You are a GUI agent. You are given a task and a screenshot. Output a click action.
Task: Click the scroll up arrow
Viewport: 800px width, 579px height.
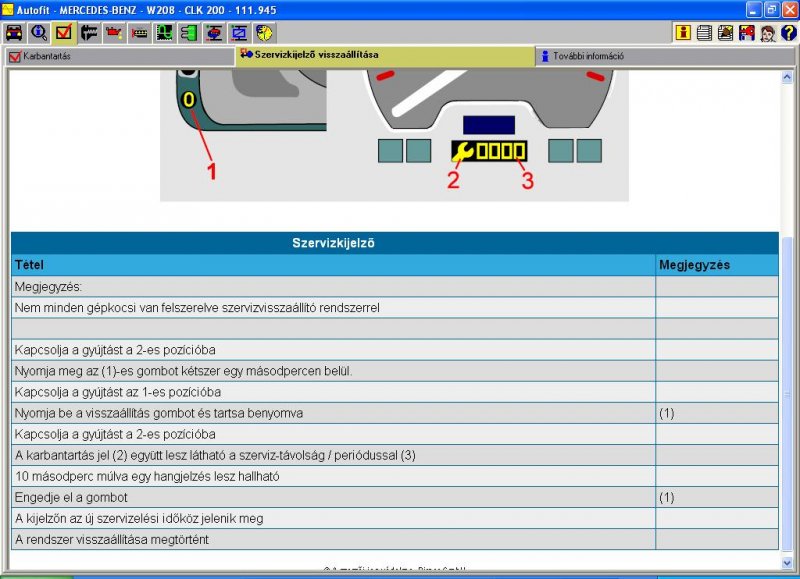pos(787,77)
